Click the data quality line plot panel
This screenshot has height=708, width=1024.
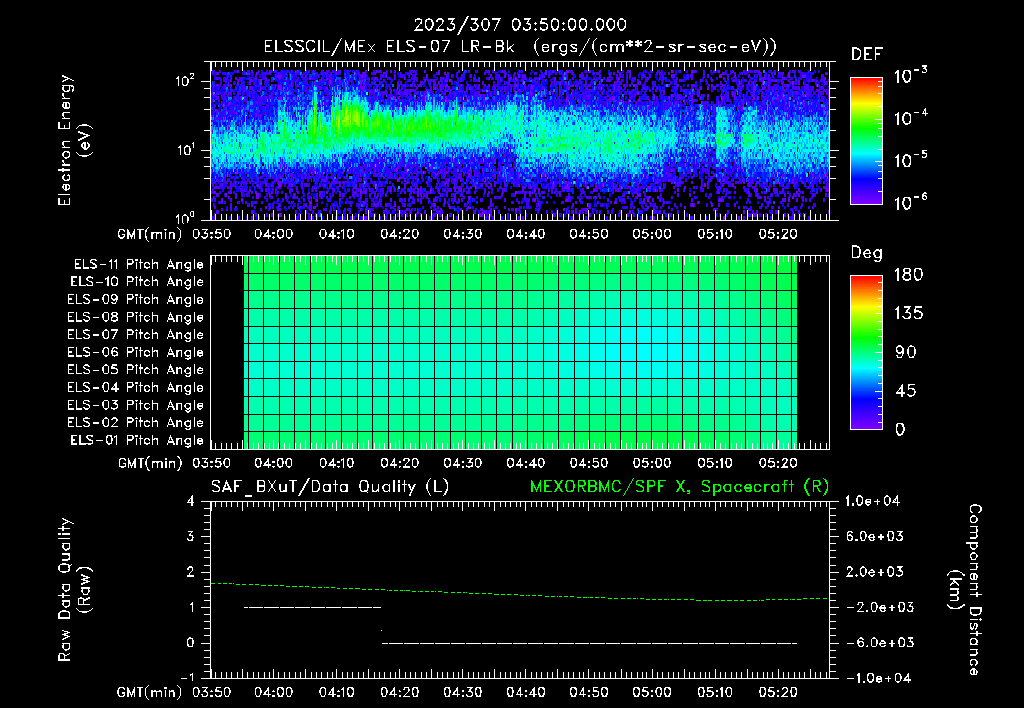tap(520, 590)
